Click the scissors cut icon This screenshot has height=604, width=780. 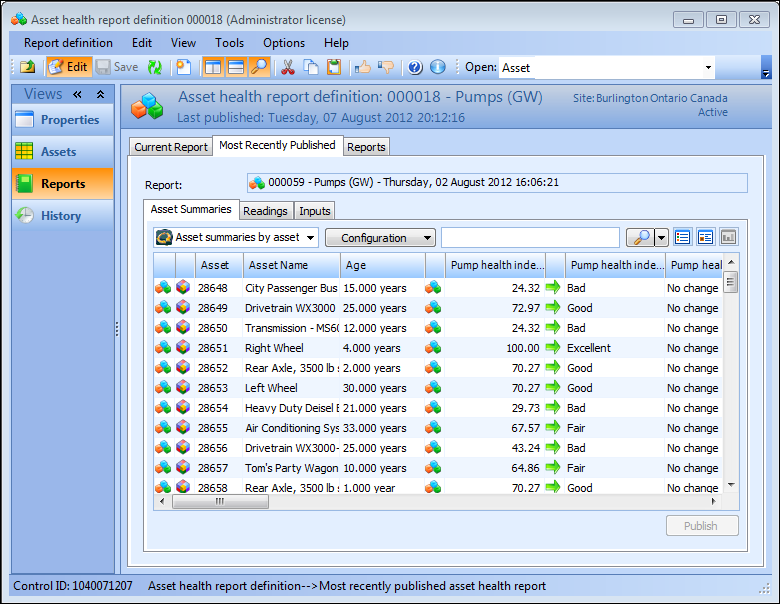(x=288, y=67)
